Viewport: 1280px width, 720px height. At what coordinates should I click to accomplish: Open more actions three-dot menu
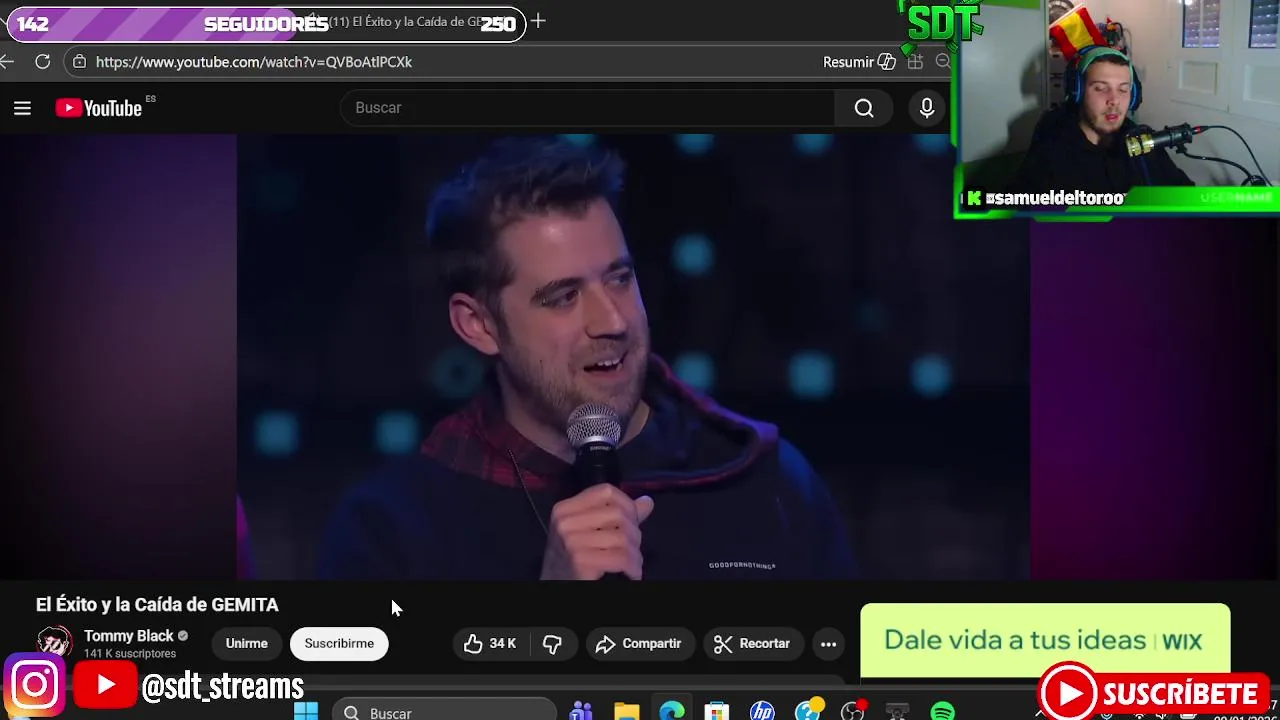(x=828, y=644)
